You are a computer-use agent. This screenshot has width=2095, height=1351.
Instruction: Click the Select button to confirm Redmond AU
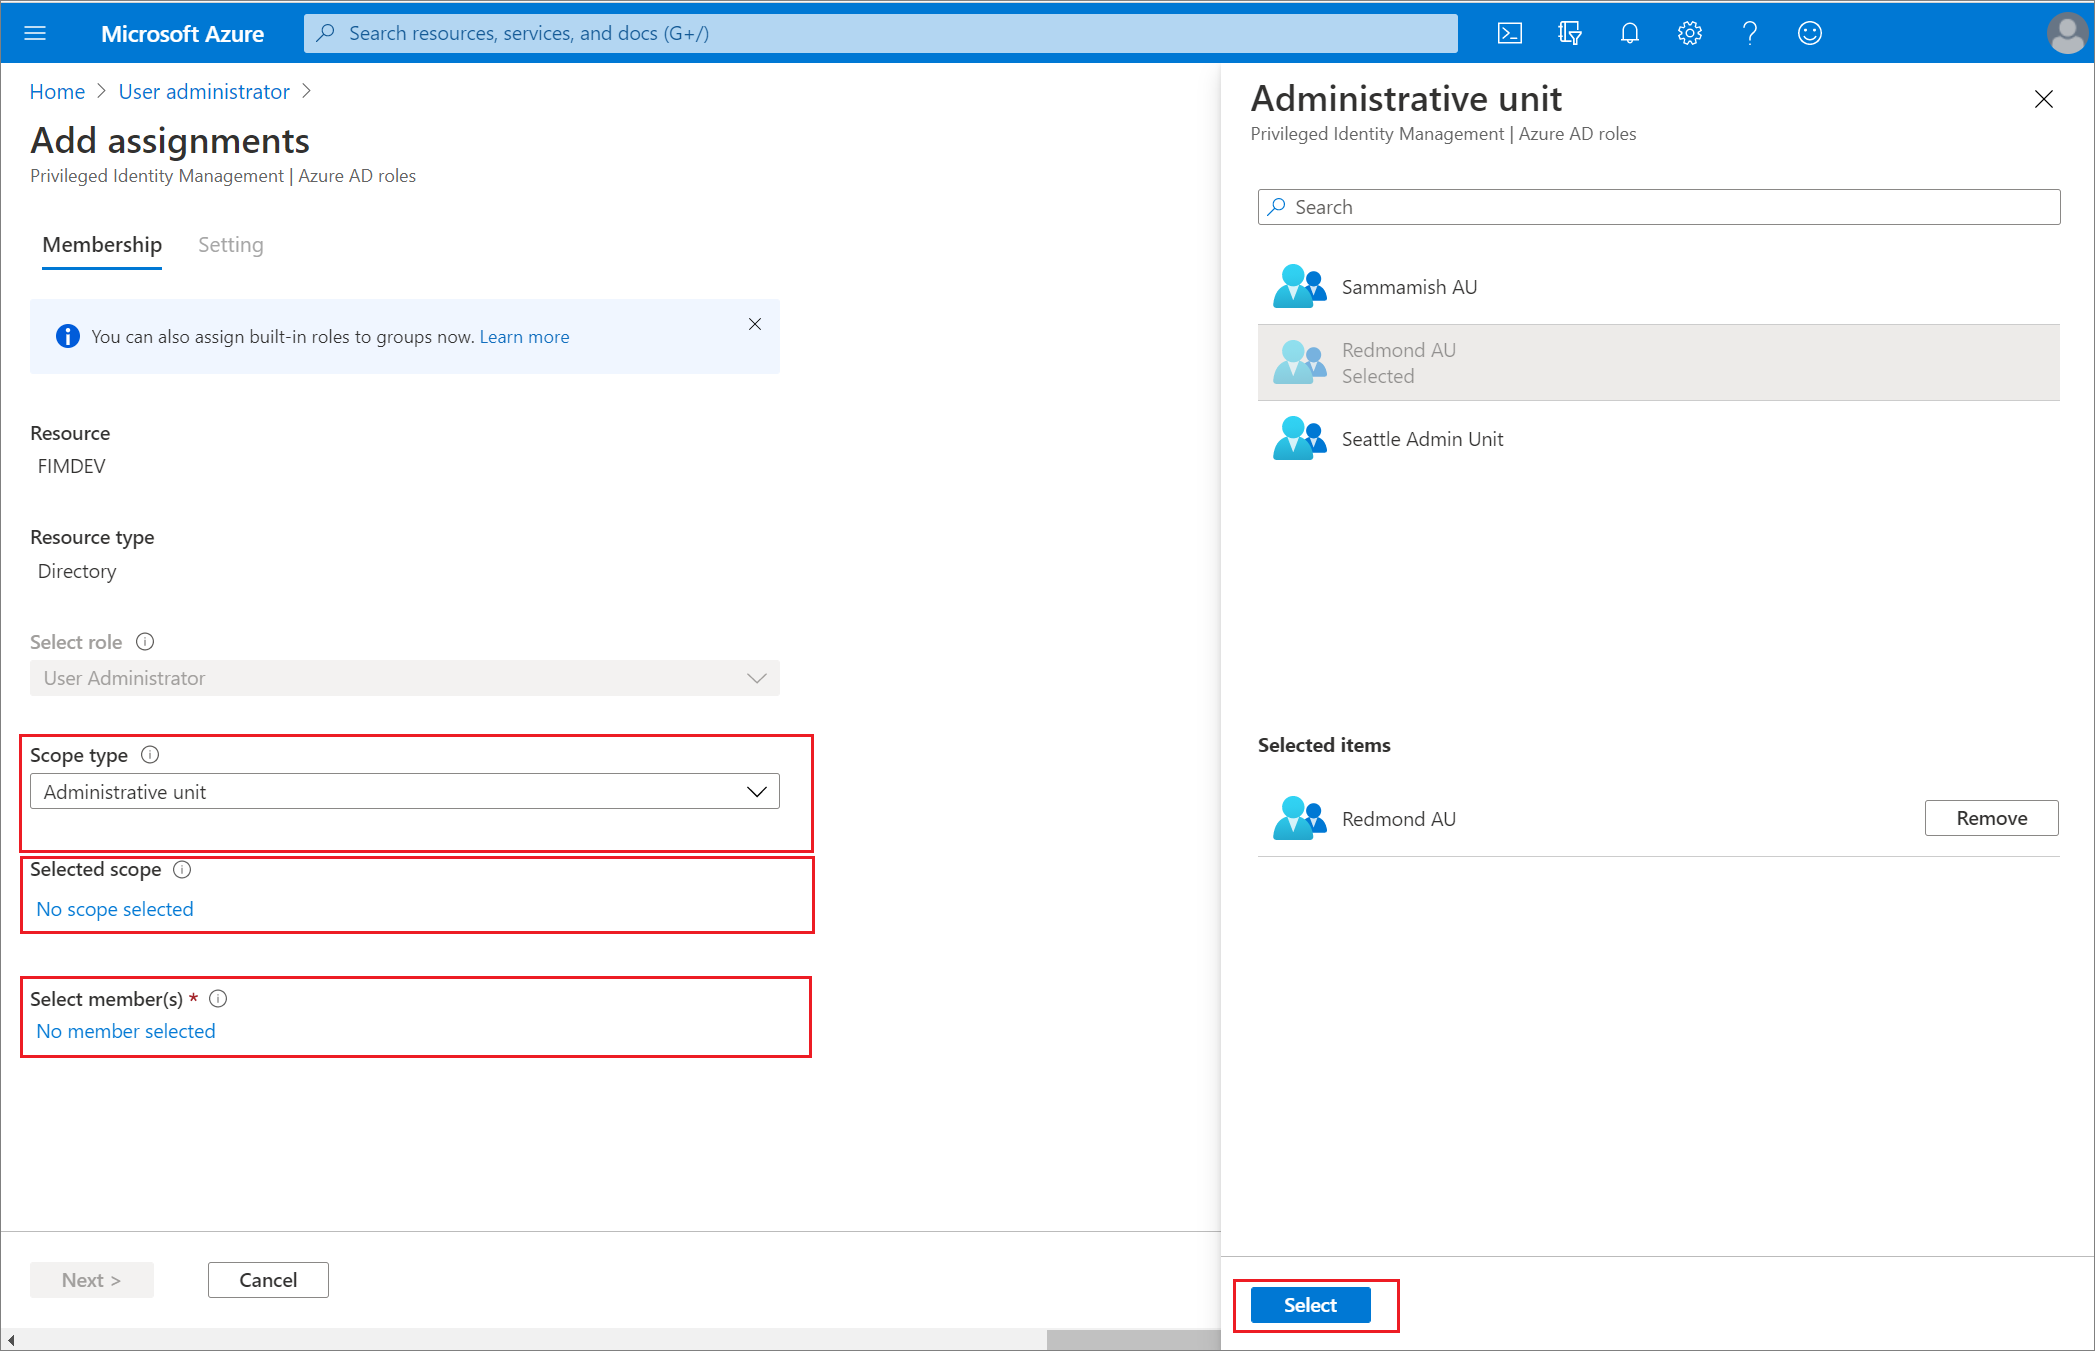click(x=1310, y=1304)
